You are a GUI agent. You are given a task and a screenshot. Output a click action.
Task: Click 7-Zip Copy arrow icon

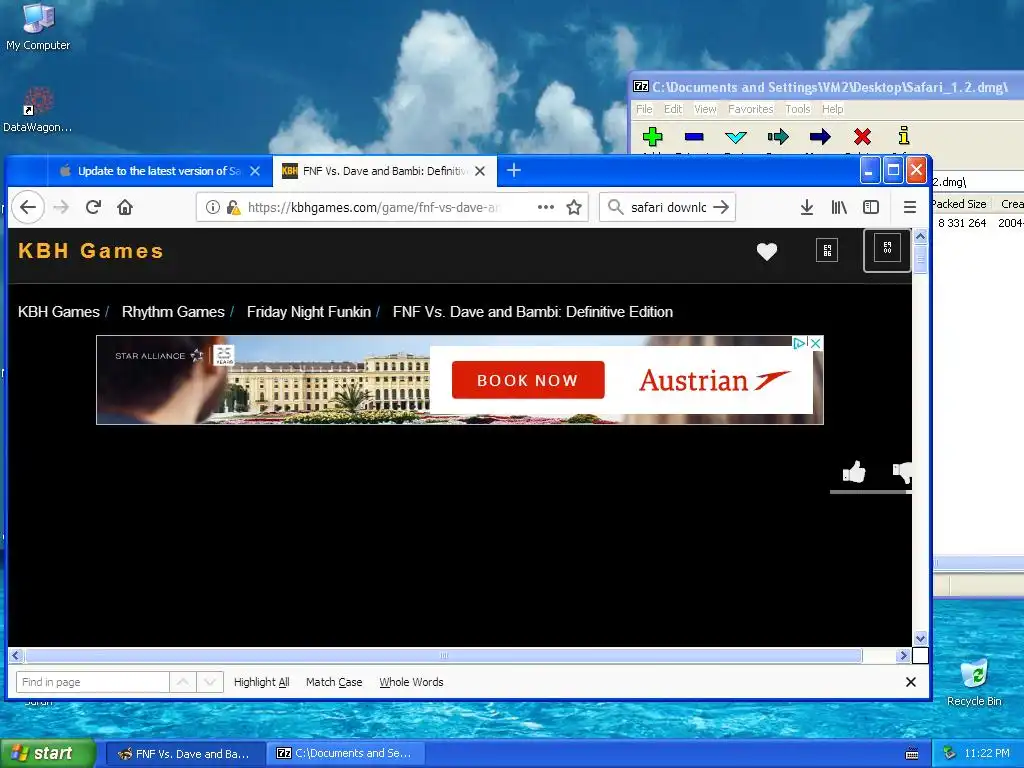point(778,136)
